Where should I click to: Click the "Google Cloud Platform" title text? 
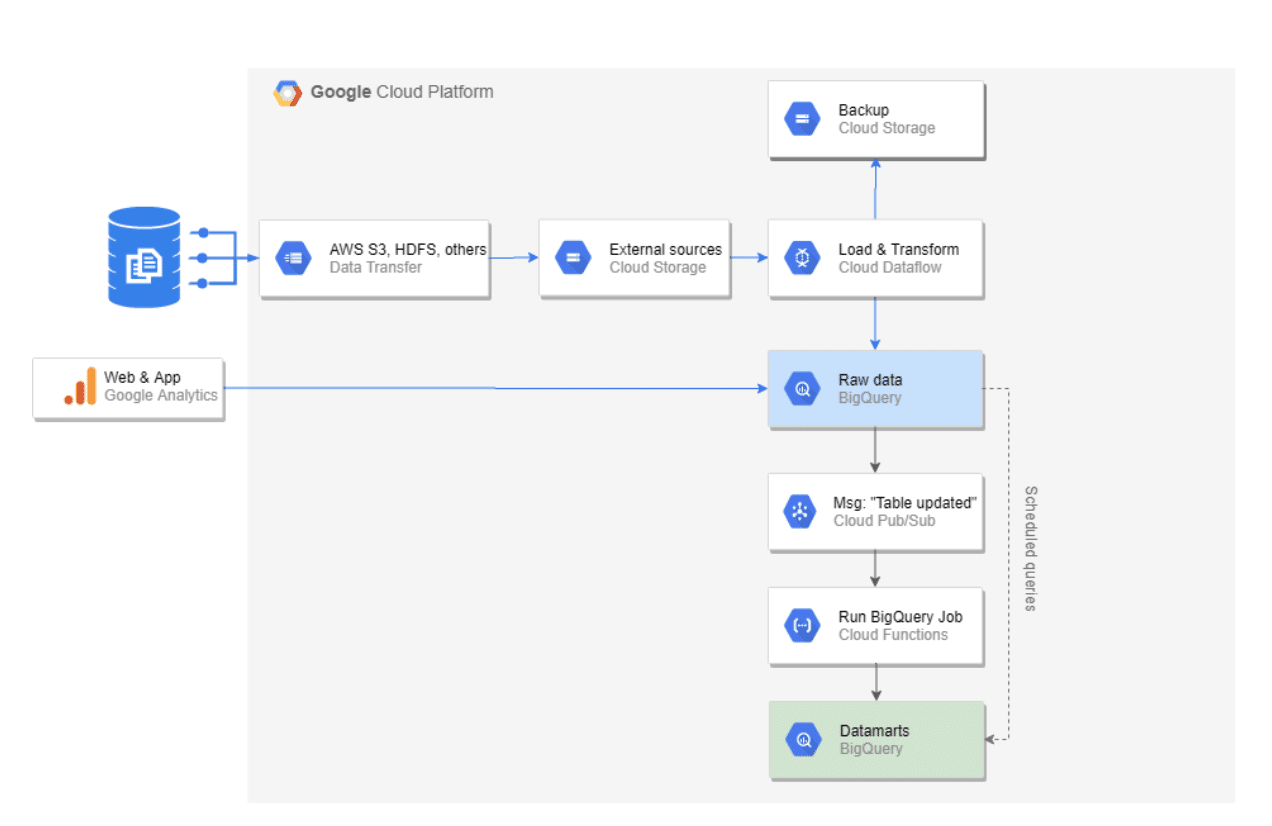pos(401,92)
